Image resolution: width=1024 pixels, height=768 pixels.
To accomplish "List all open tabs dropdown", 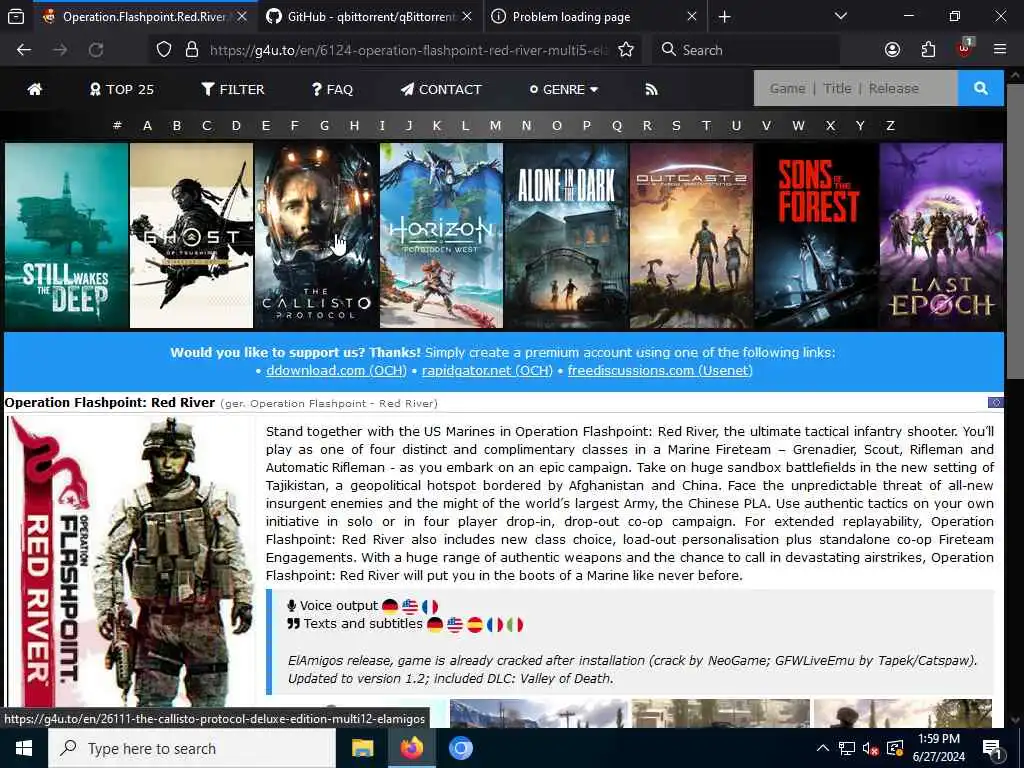I will (841, 16).
